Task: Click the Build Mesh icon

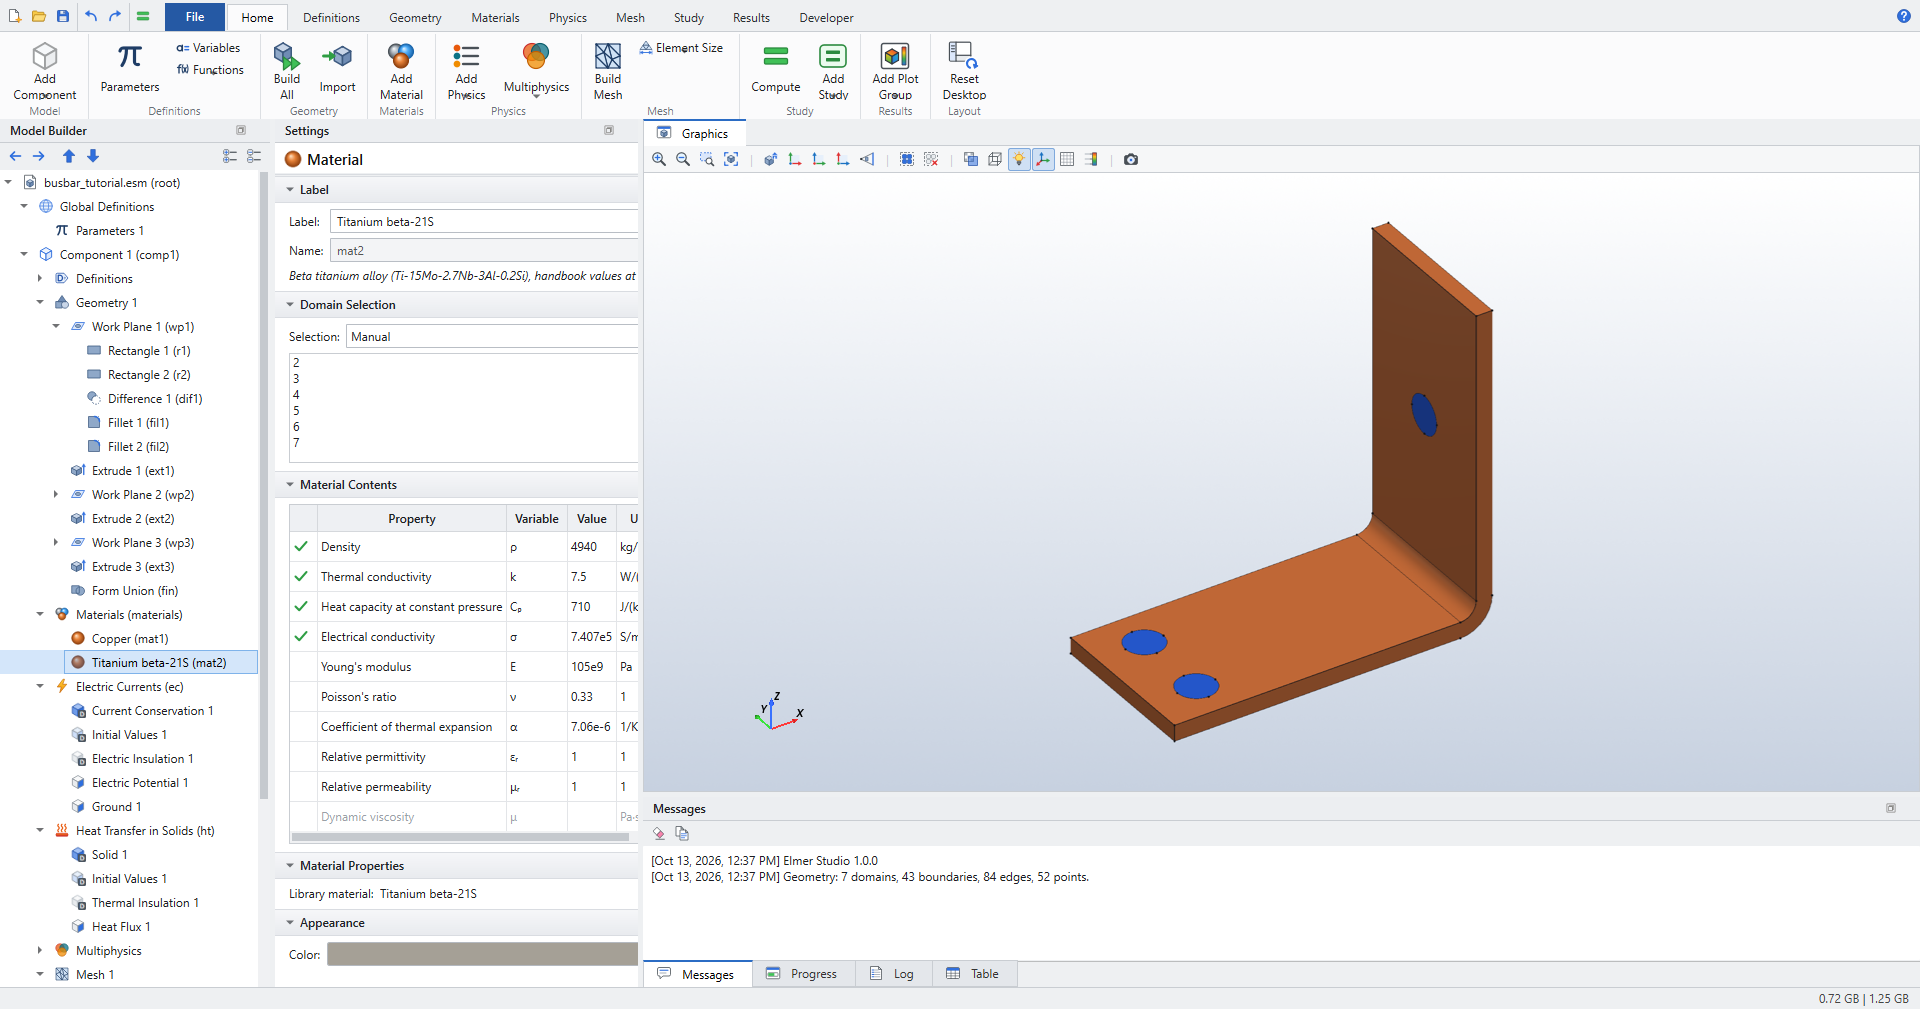Action: click(x=608, y=71)
